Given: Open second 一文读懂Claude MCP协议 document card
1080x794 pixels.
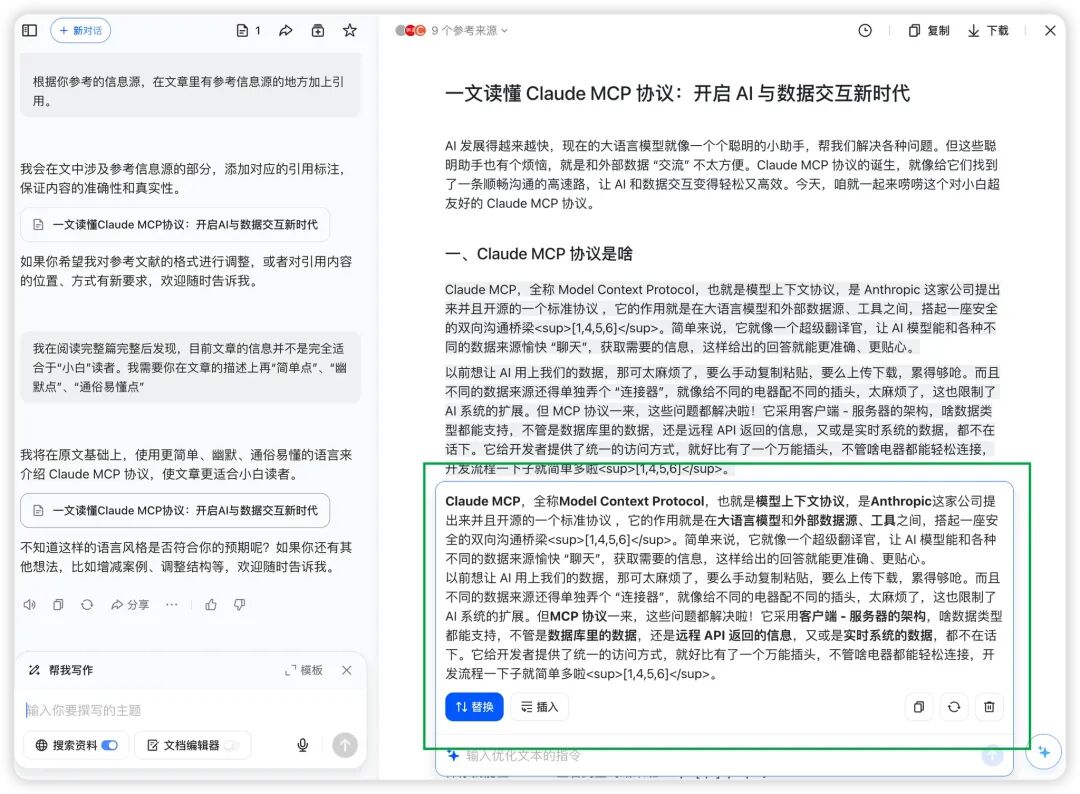Looking at the screenshot, I should 175,510.
